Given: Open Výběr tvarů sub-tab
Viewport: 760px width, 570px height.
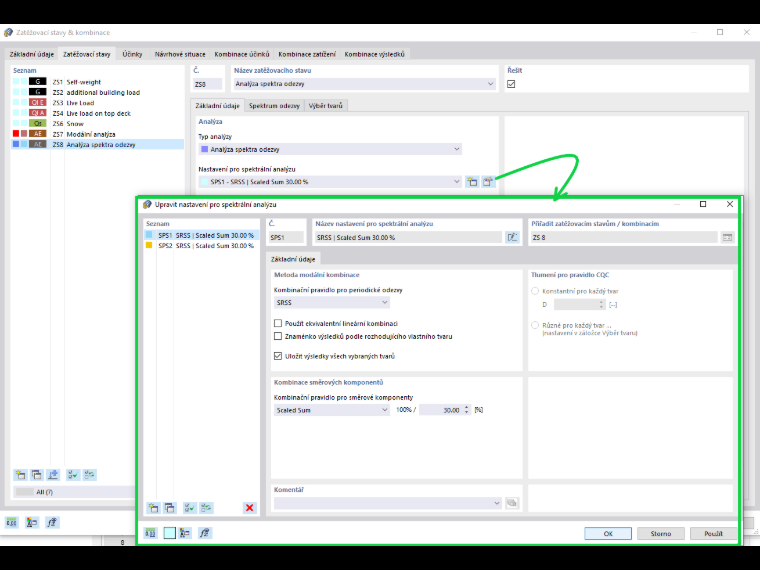Looking at the screenshot, I should coord(326,106).
